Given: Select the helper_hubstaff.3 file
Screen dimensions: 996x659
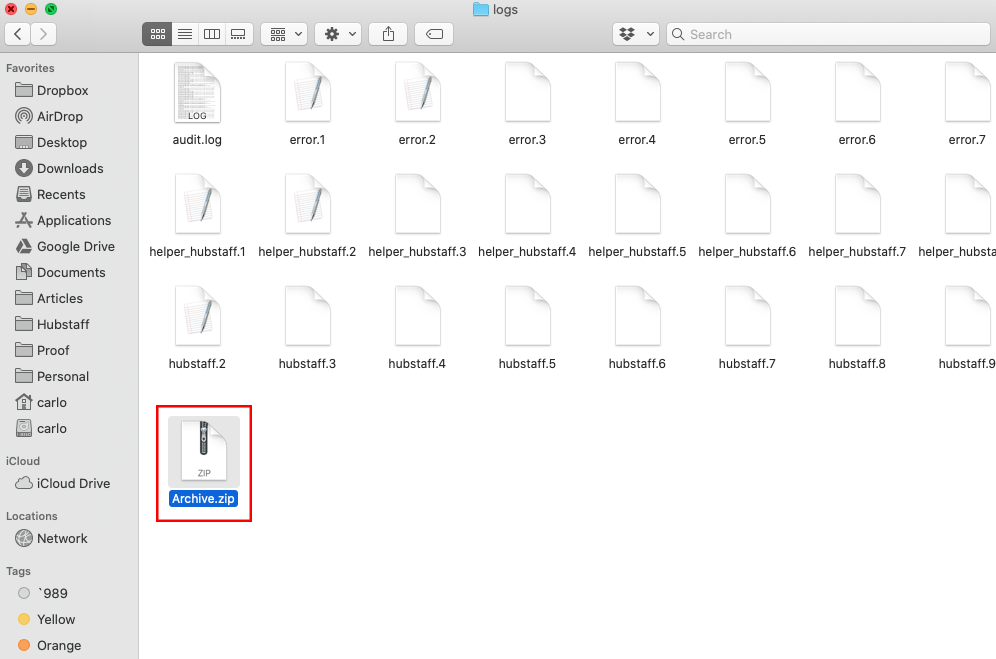Looking at the screenshot, I should (417, 217).
